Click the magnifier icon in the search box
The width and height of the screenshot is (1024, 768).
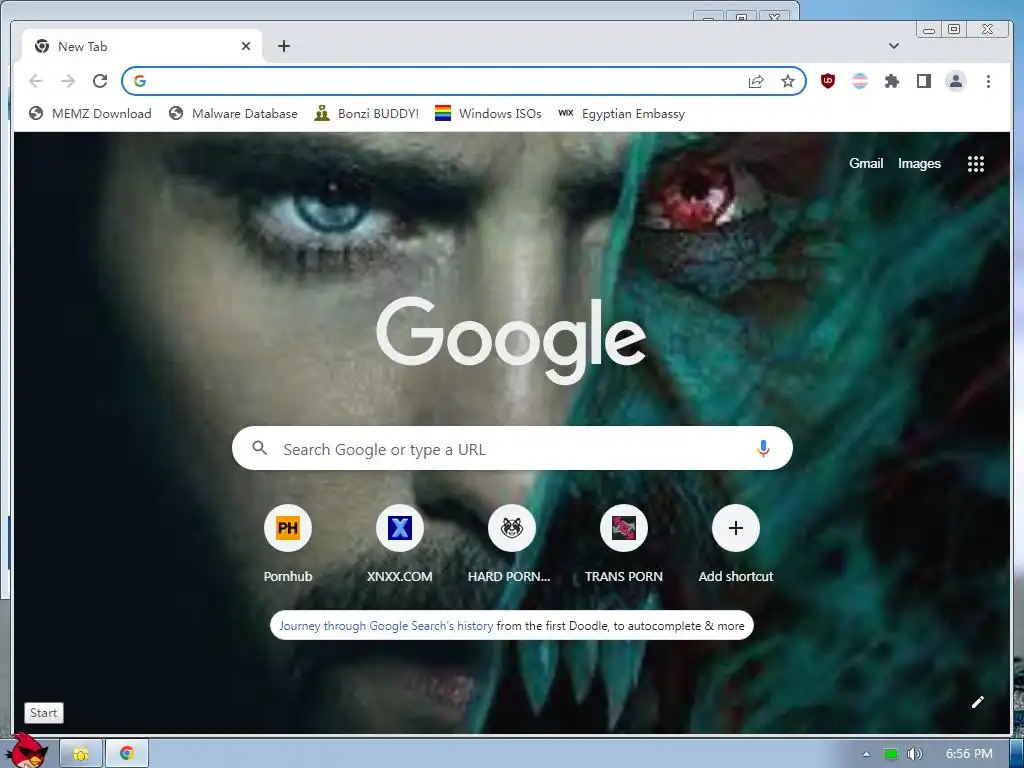click(x=259, y=448)
